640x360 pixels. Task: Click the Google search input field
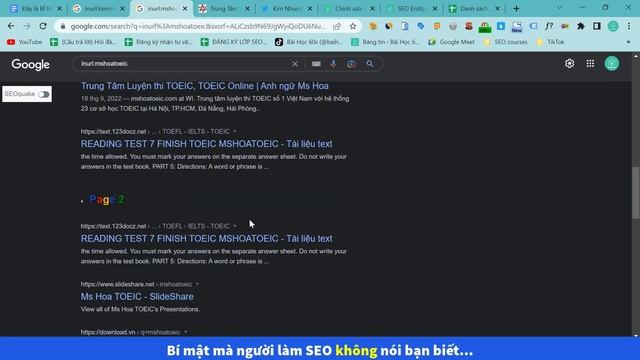click(184, 64)
